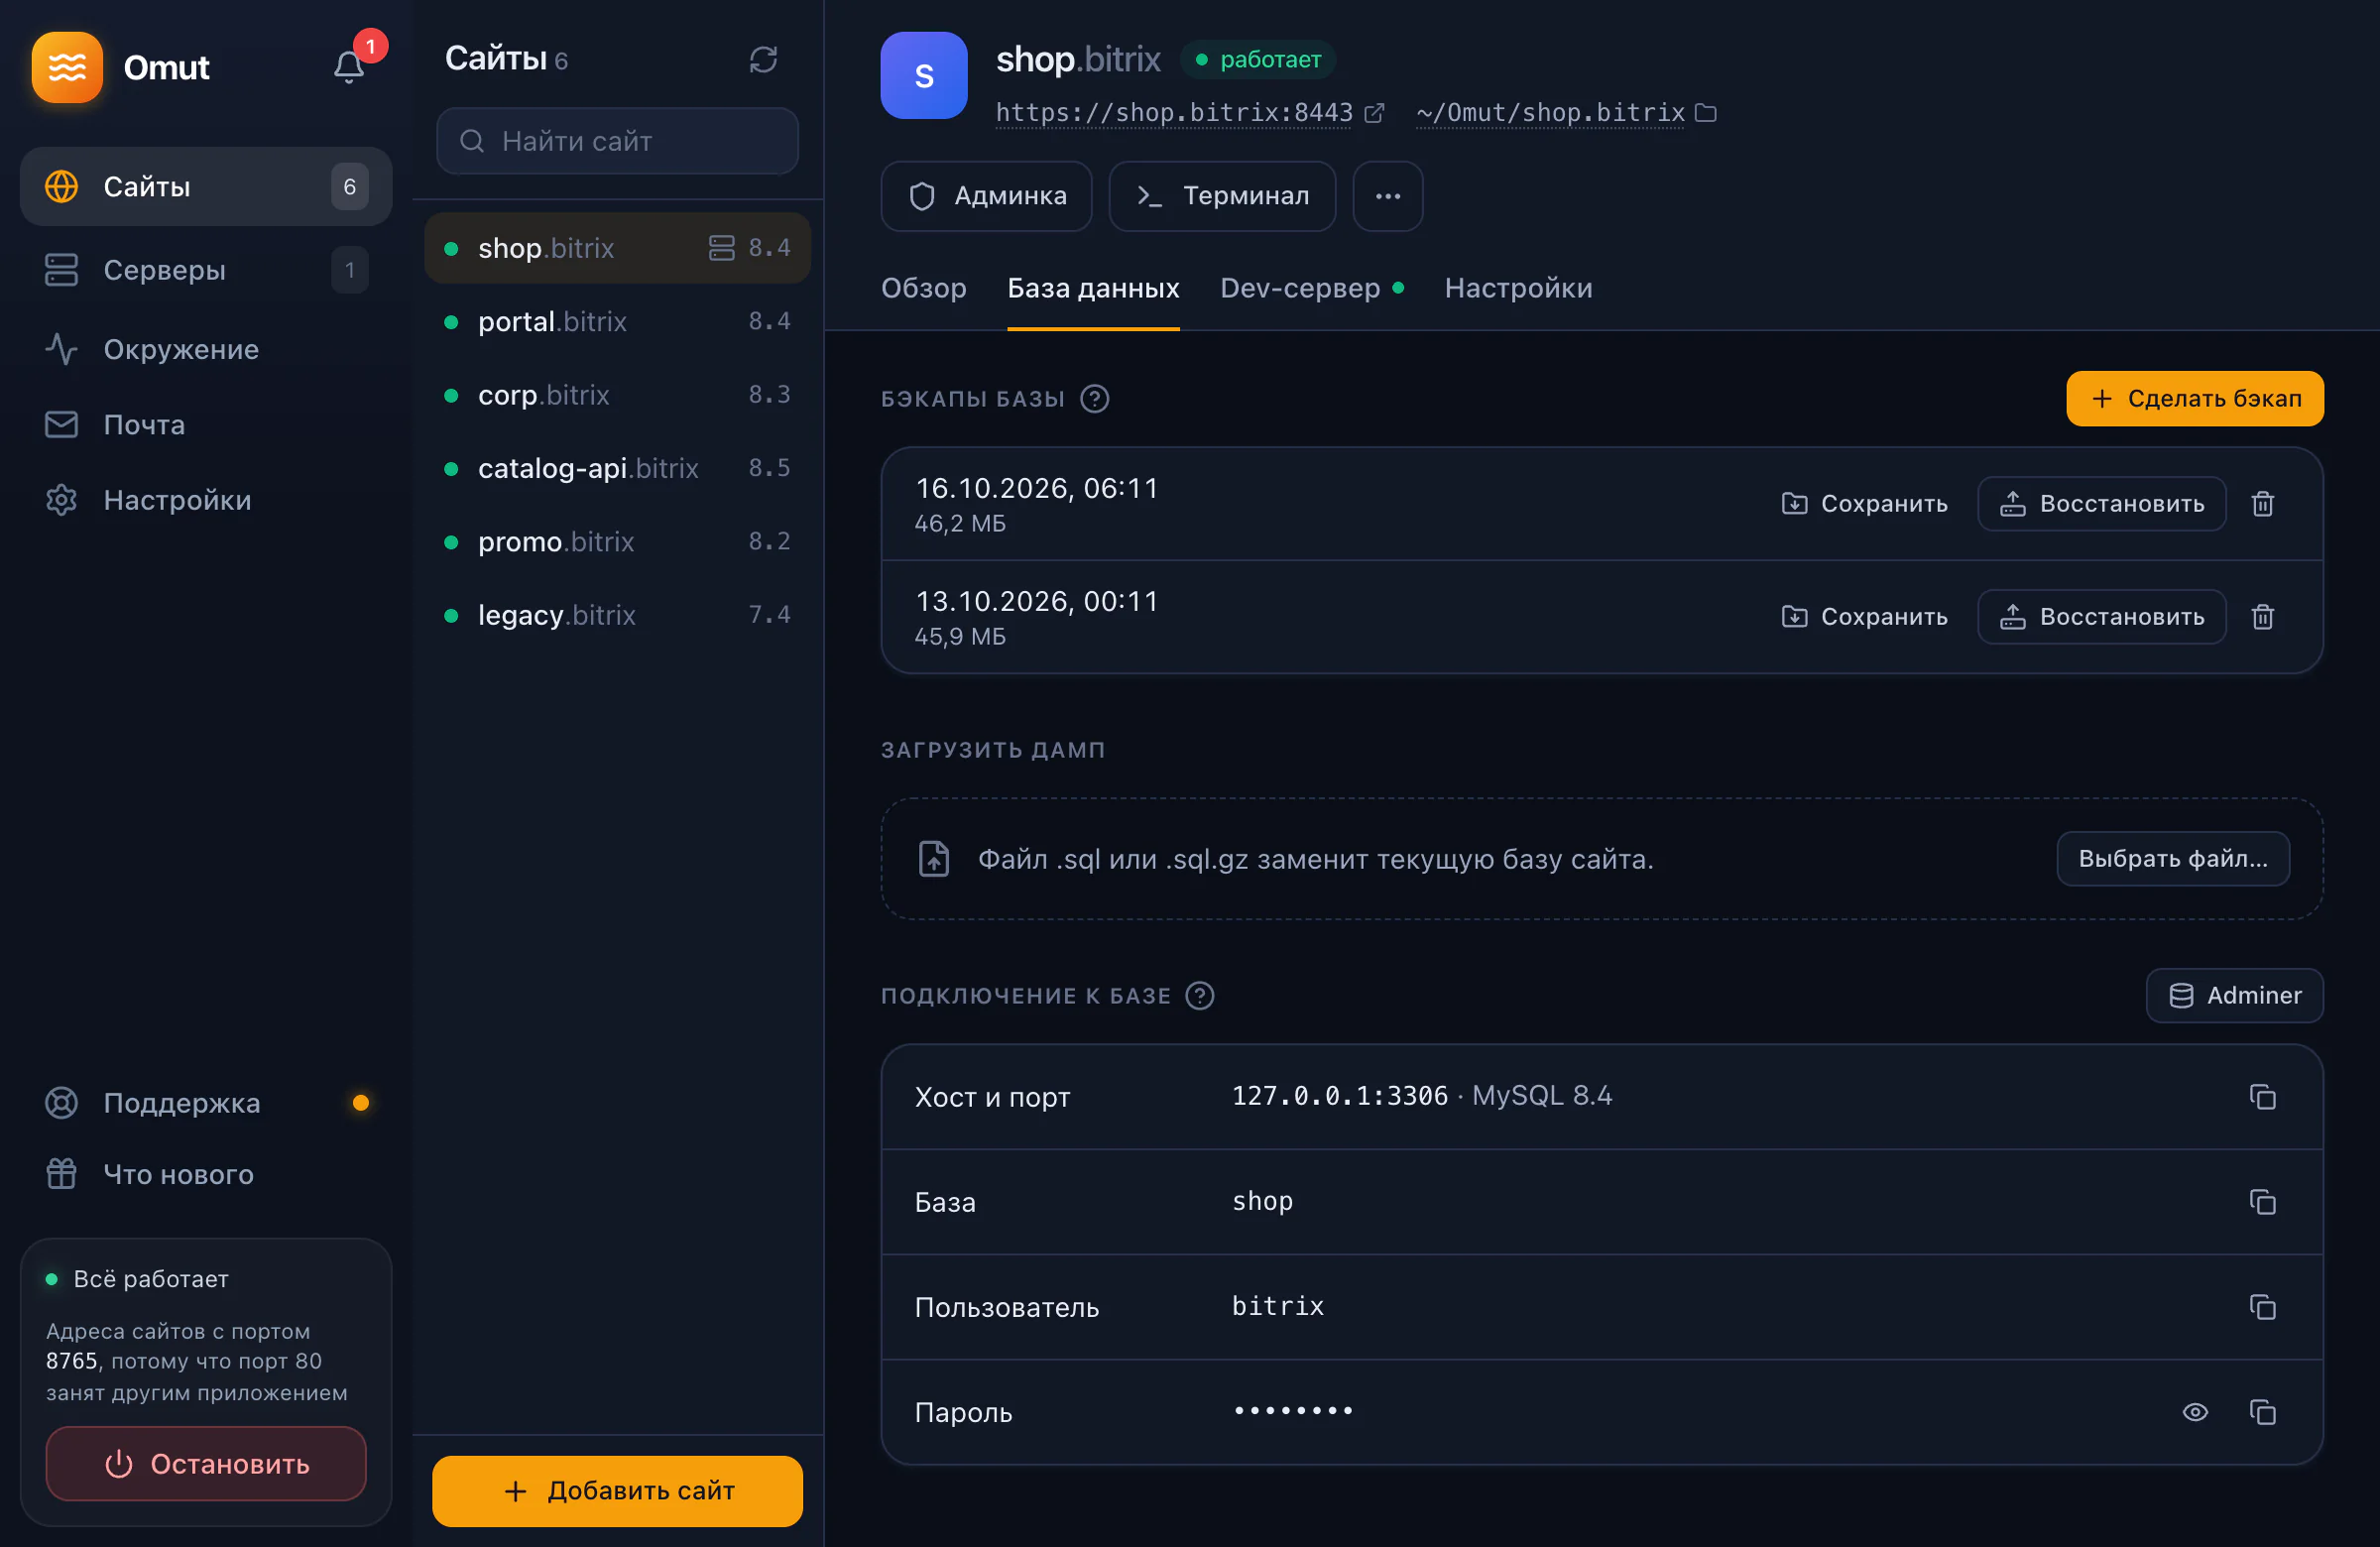Refresh the sites list
This screenshot has height=1547, width=2380.
pyautogui.click(x=763, y=59)
